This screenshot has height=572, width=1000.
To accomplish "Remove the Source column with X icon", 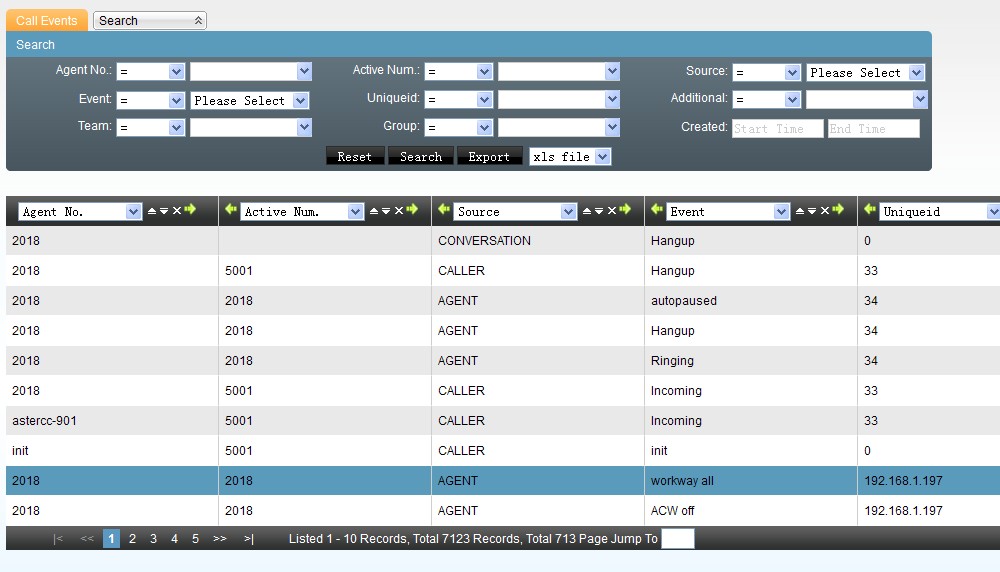I will tap(611, 211).
